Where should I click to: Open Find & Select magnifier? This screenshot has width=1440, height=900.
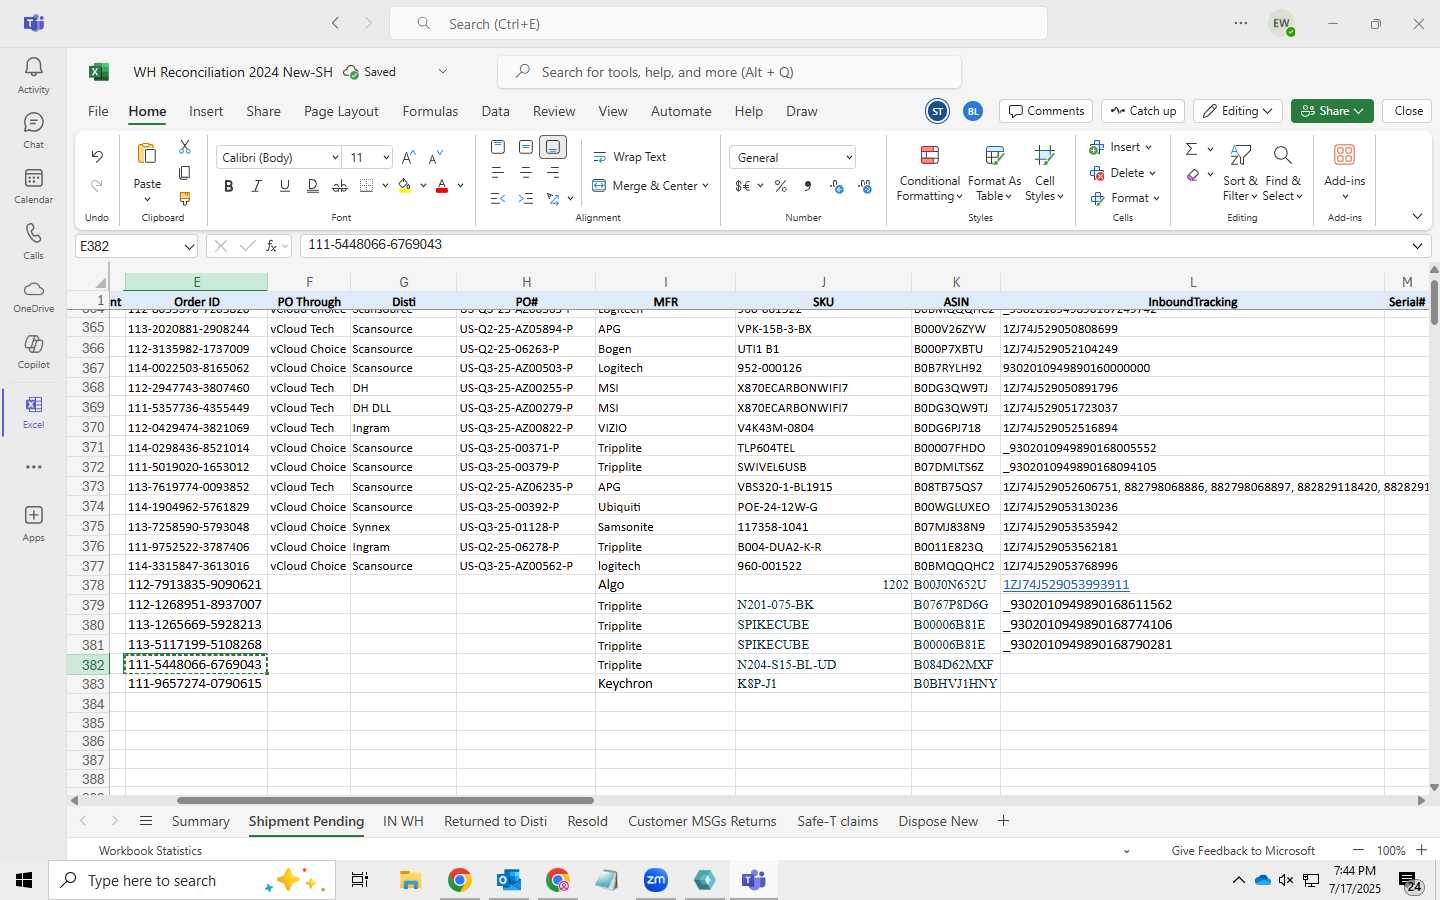pyautogui.click(x=1283, y=173)
